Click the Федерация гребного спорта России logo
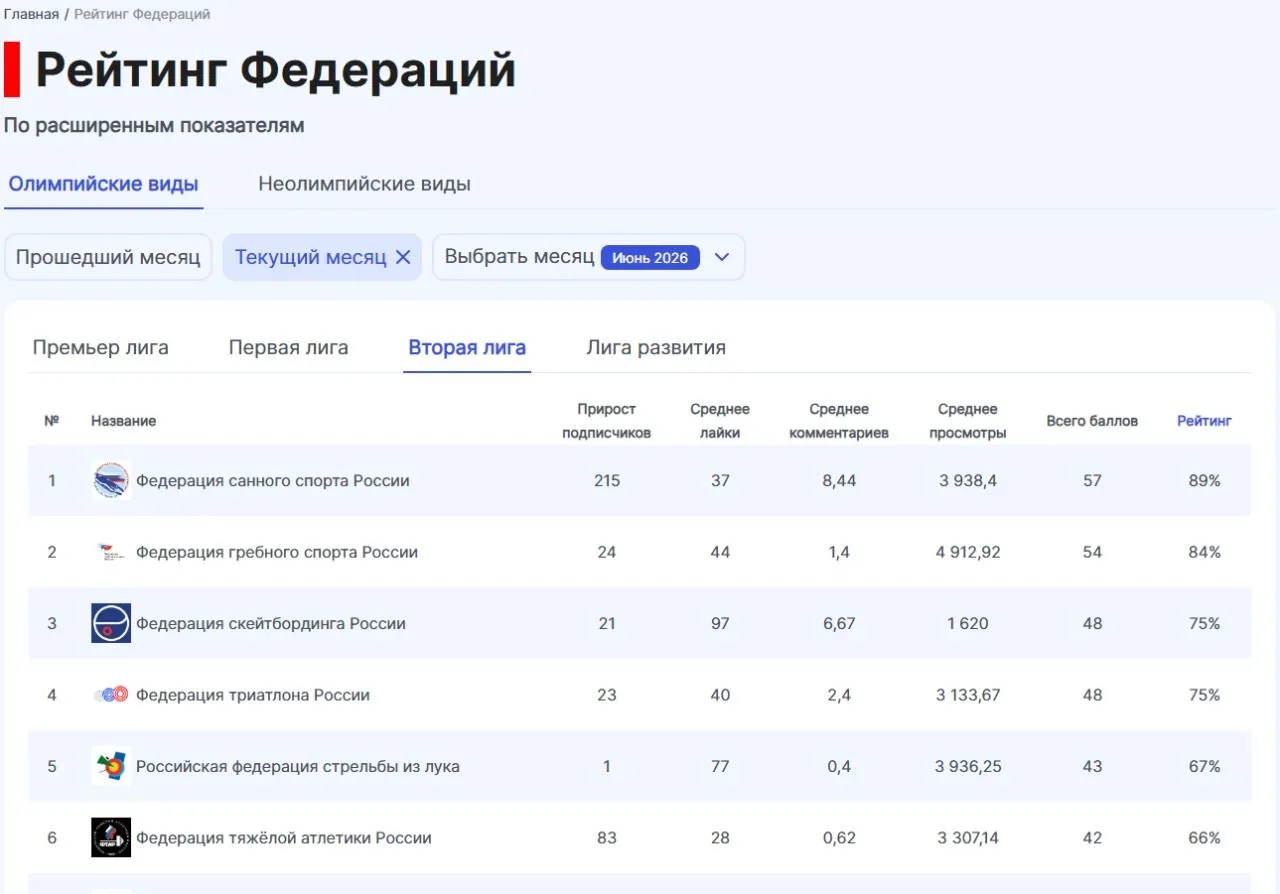The height and width of the screenshot is (894, 1280). (111, 552)
